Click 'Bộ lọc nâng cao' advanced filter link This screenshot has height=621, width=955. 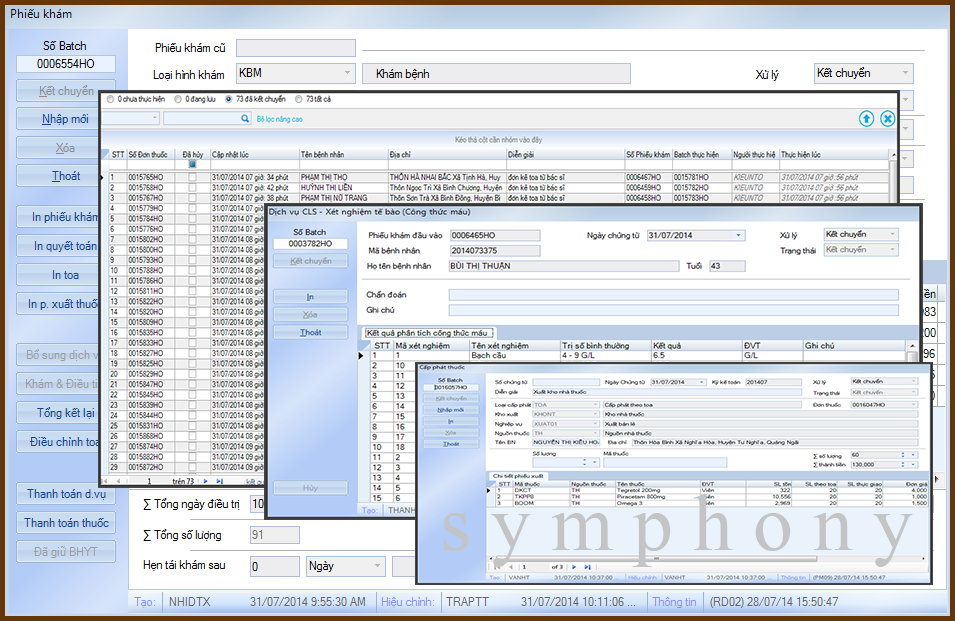[280, 119]
